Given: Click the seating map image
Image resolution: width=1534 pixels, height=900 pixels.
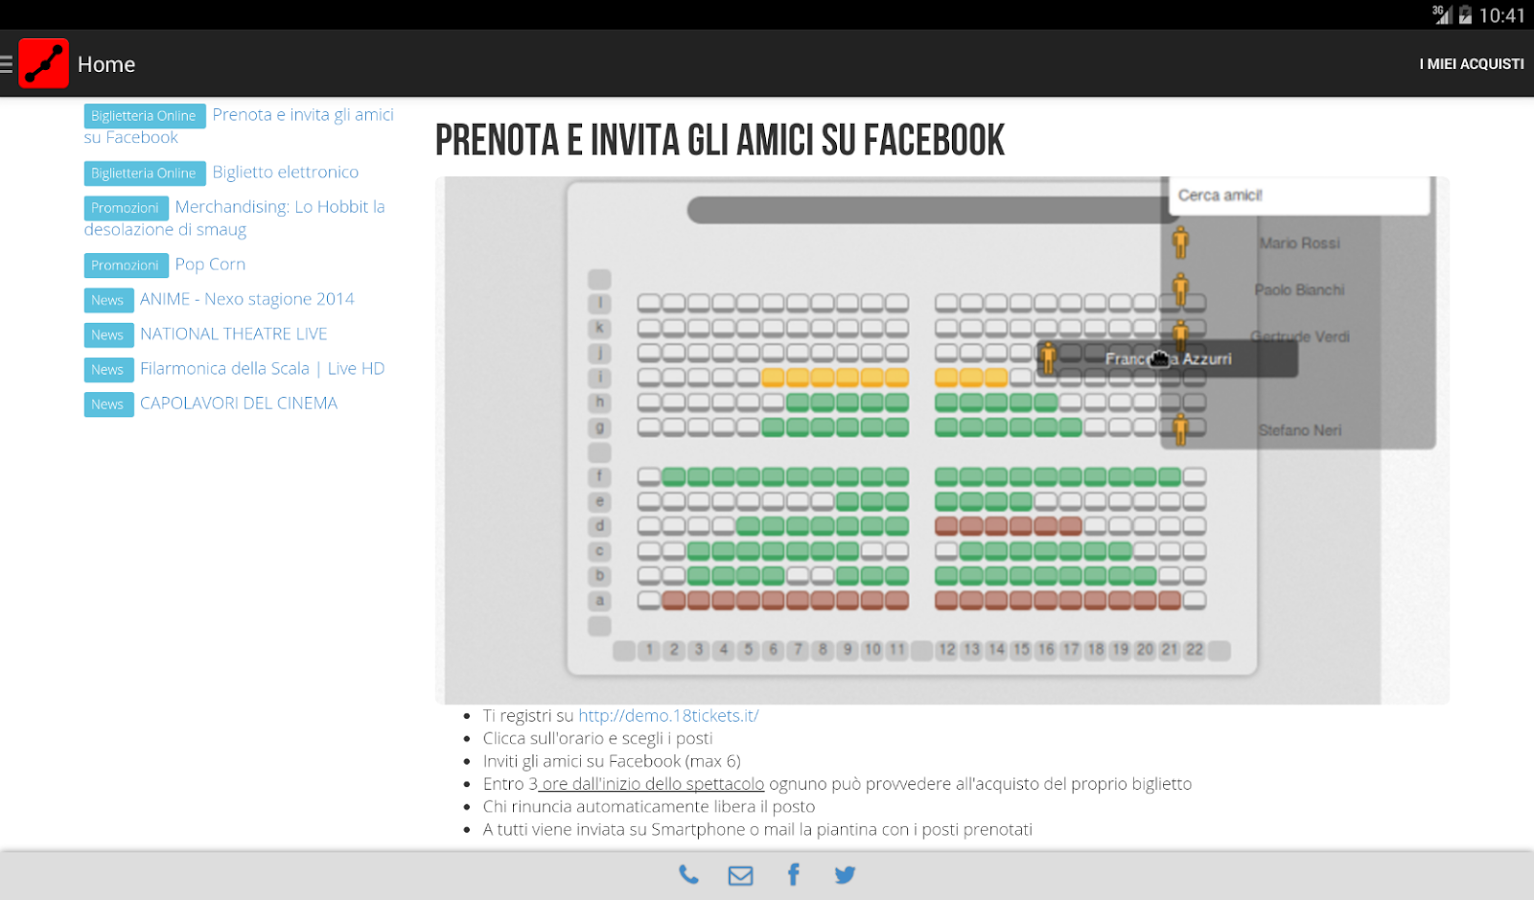Looking at the screenshot, I should [942, 440].
